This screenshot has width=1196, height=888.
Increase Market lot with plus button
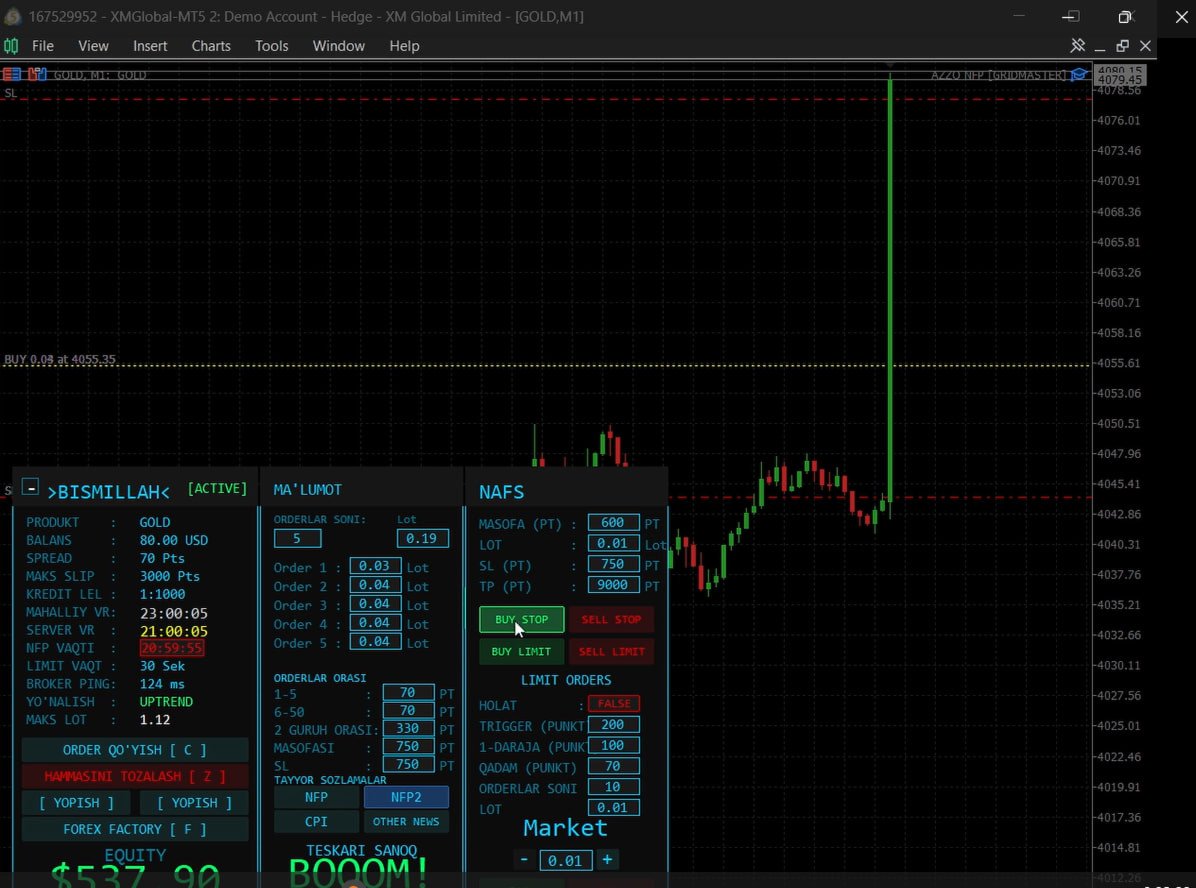pyautogui.click(x=607, y=860)
